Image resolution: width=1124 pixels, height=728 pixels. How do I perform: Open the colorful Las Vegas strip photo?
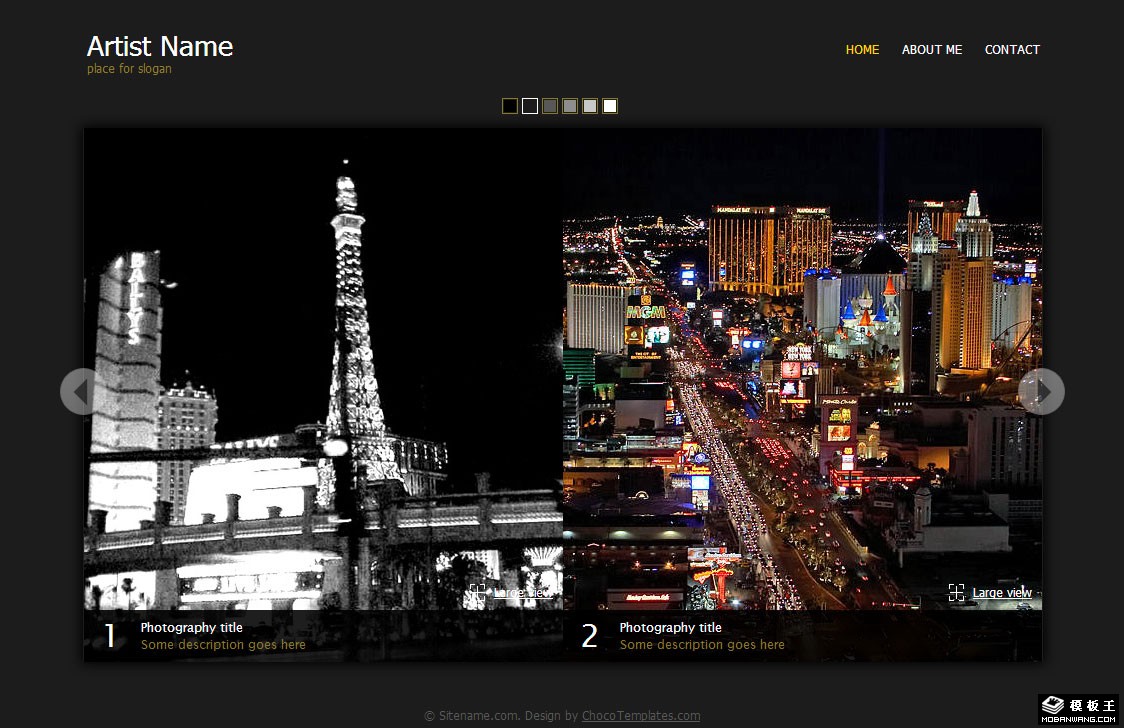(802, 370)
